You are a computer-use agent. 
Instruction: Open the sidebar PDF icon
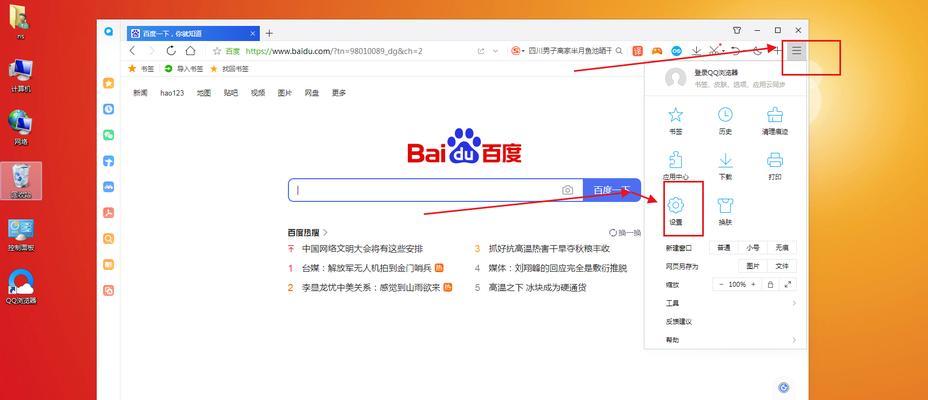pos(108,213)
